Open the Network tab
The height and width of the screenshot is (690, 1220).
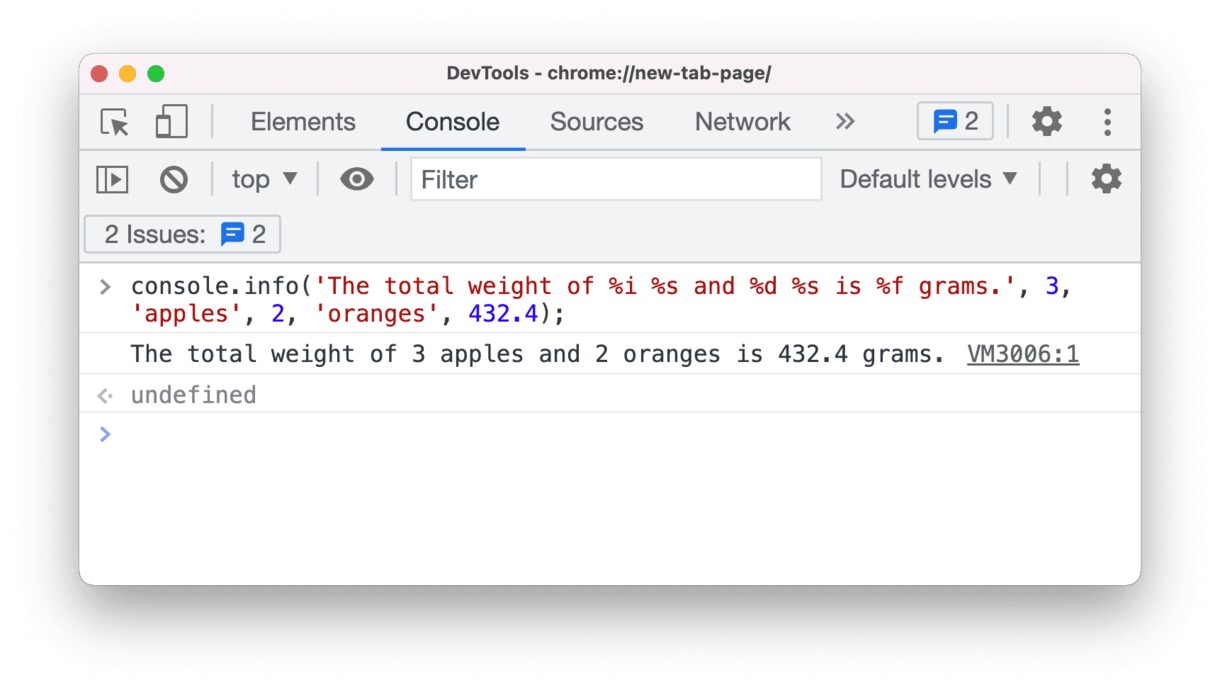coord(742,122)
